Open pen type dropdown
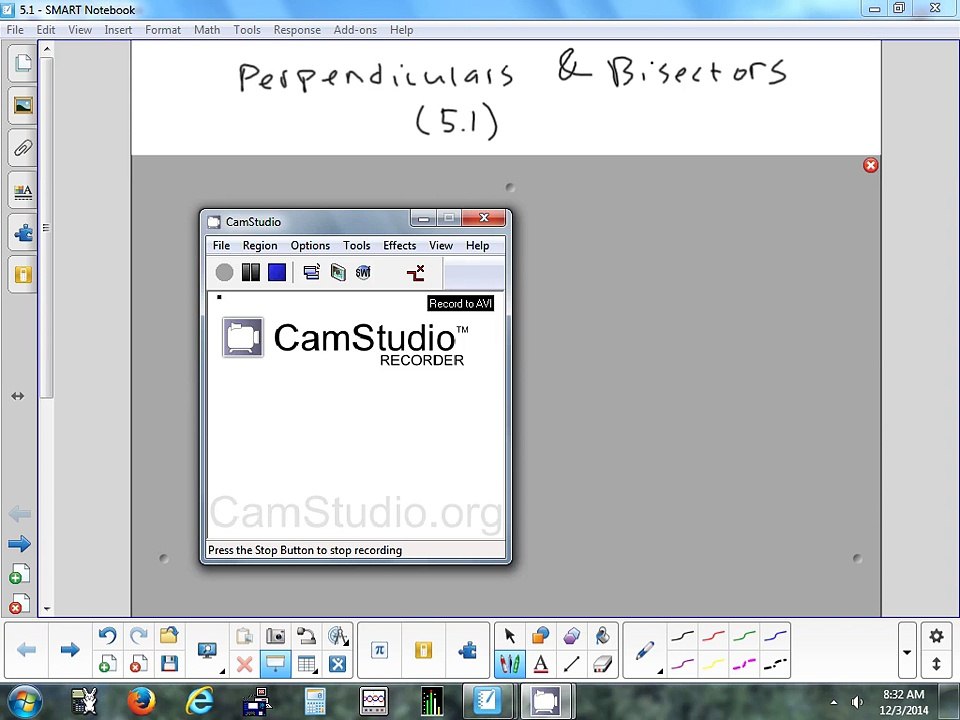This screenshot has height=720, width=960. [x=645, y=650]
